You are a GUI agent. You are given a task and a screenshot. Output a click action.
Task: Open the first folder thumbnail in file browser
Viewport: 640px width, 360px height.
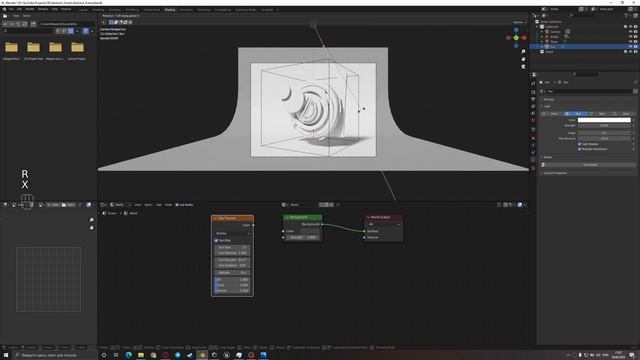tap(11, 48)
